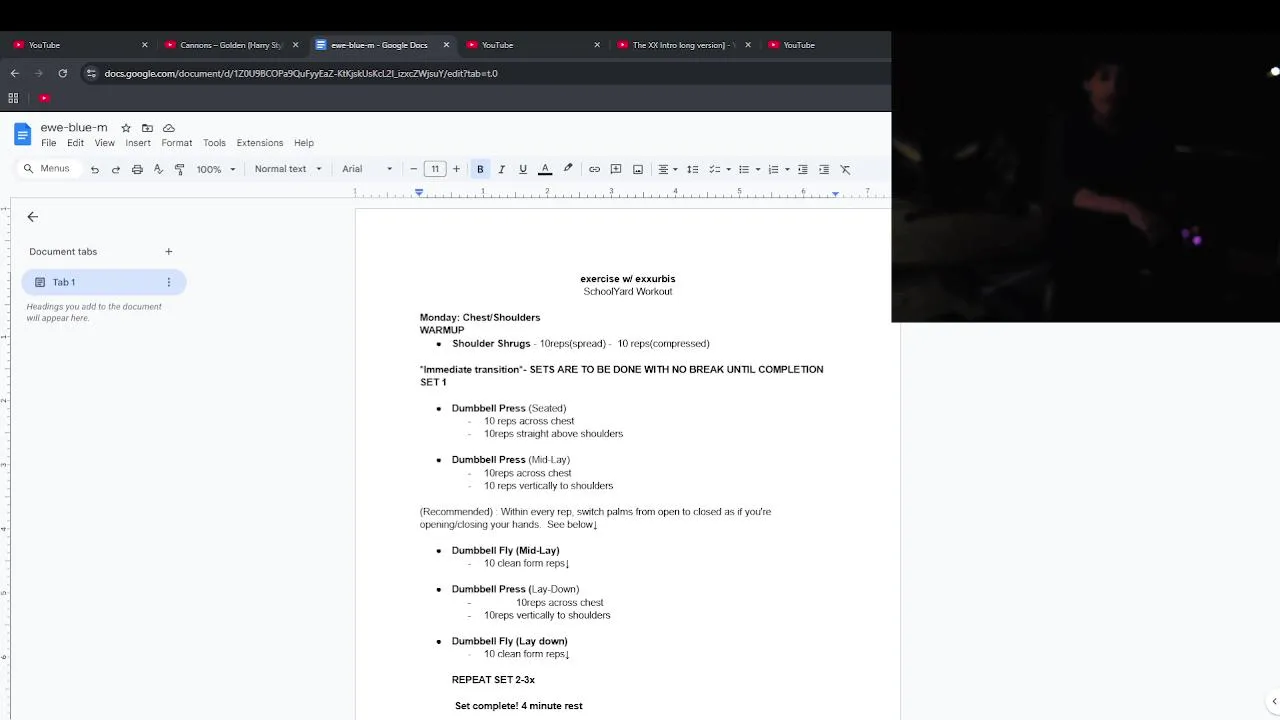Open the browser apps grid icon
This screenshot has width=1280, height=720.
point(13,98)
